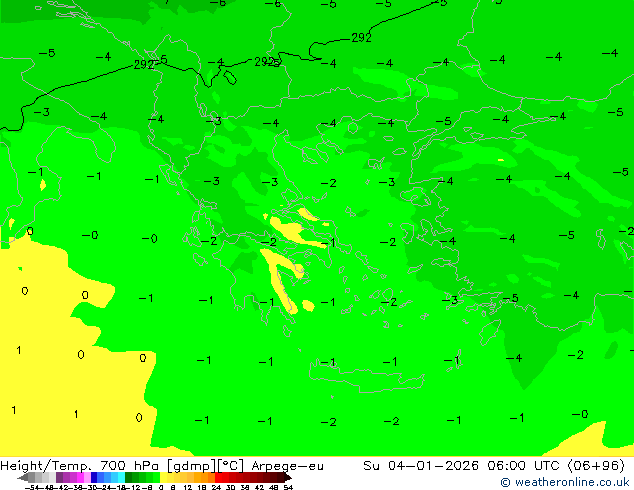This screenshot has height=490, width=634.
Task: Click the dark purple swatch above -42 on the scale
Action: coord(59,477)
